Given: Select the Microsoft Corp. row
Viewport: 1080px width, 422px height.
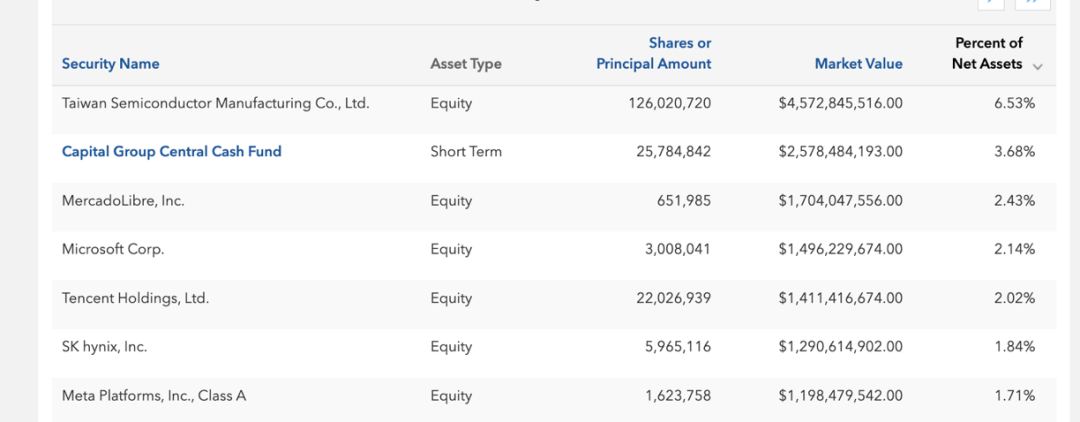Looking at the screenshot, I should click(113, 250).
